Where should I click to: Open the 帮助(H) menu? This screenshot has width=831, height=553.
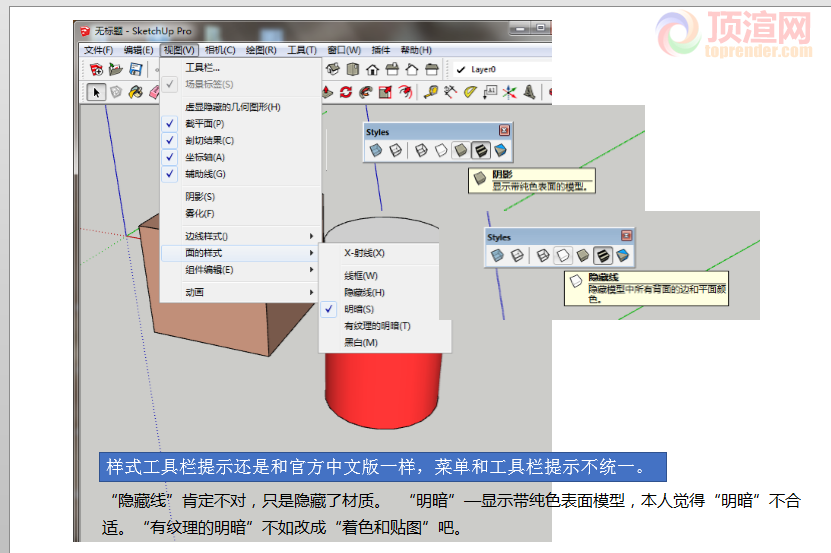point(416,50)
